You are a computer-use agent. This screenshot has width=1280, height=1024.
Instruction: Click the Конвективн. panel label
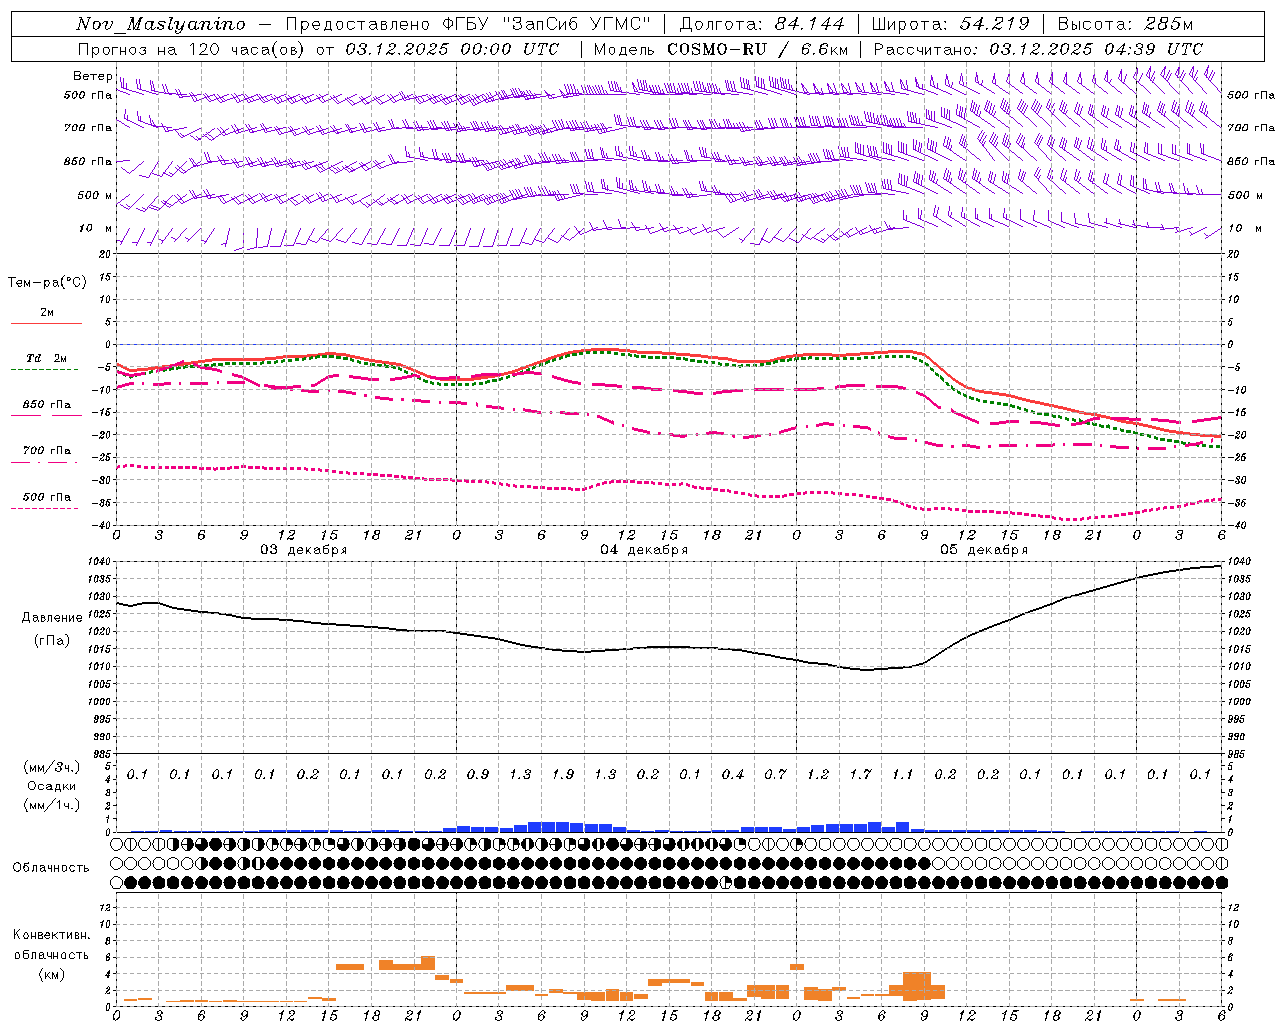tap(51, 935)
